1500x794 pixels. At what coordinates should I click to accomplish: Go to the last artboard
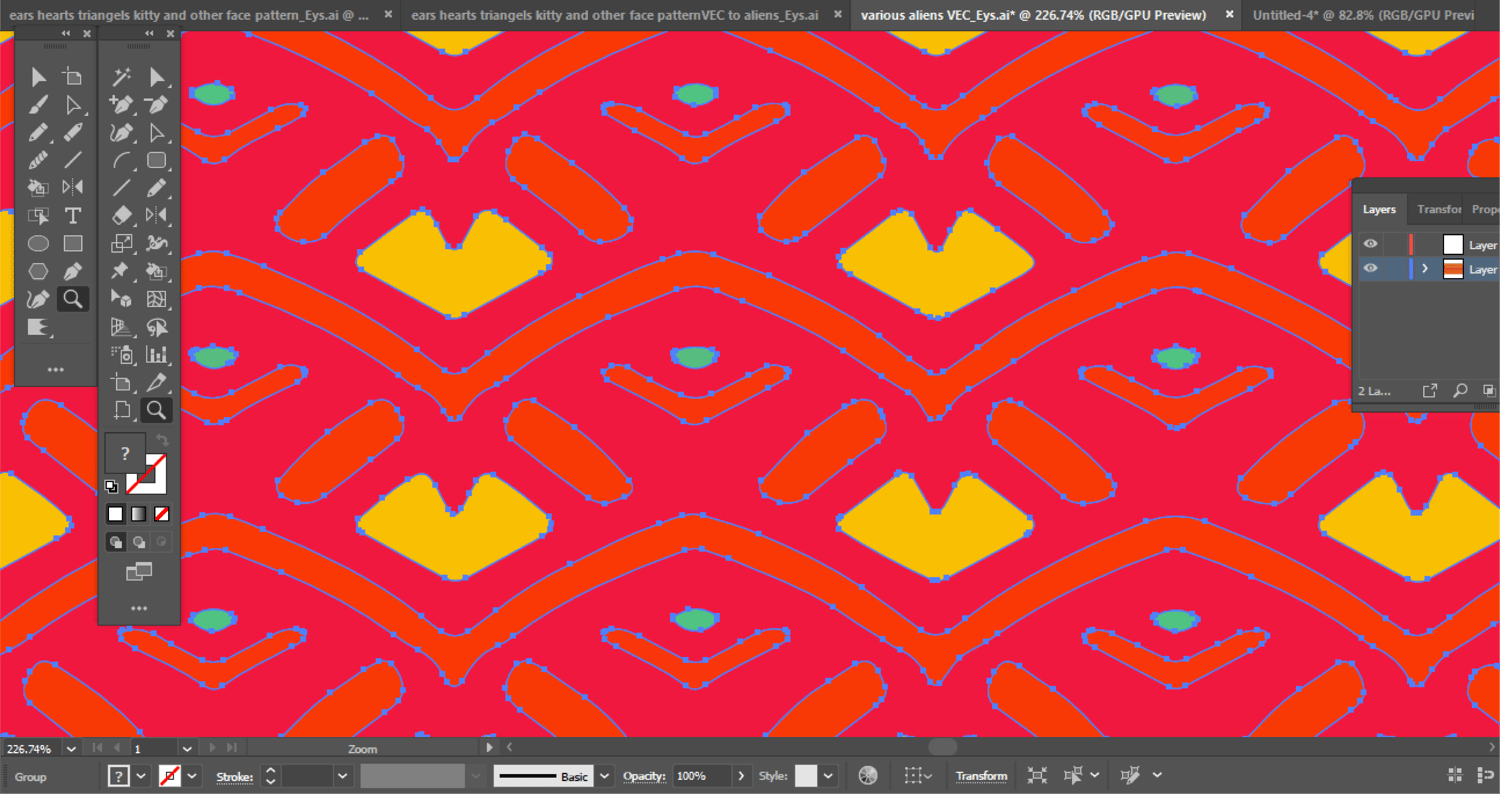232,748
